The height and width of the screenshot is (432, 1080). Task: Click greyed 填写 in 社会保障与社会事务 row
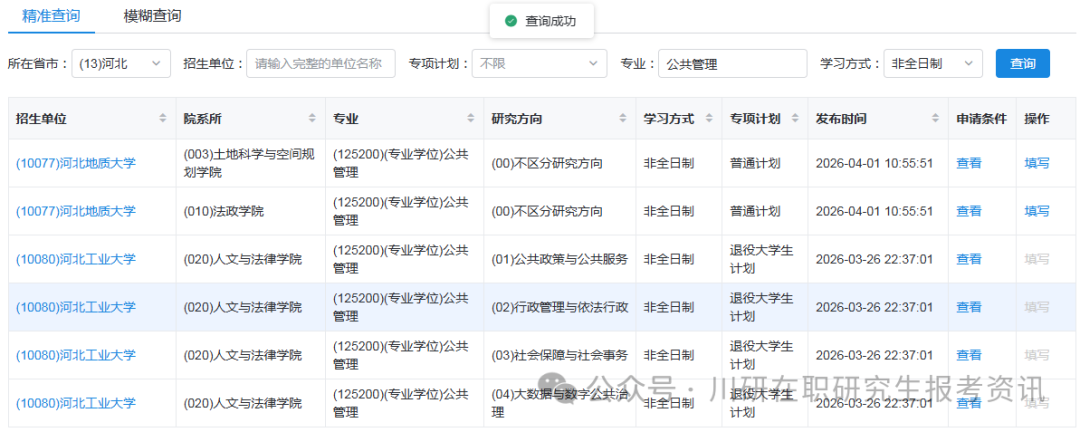[x=1037, y=355]
